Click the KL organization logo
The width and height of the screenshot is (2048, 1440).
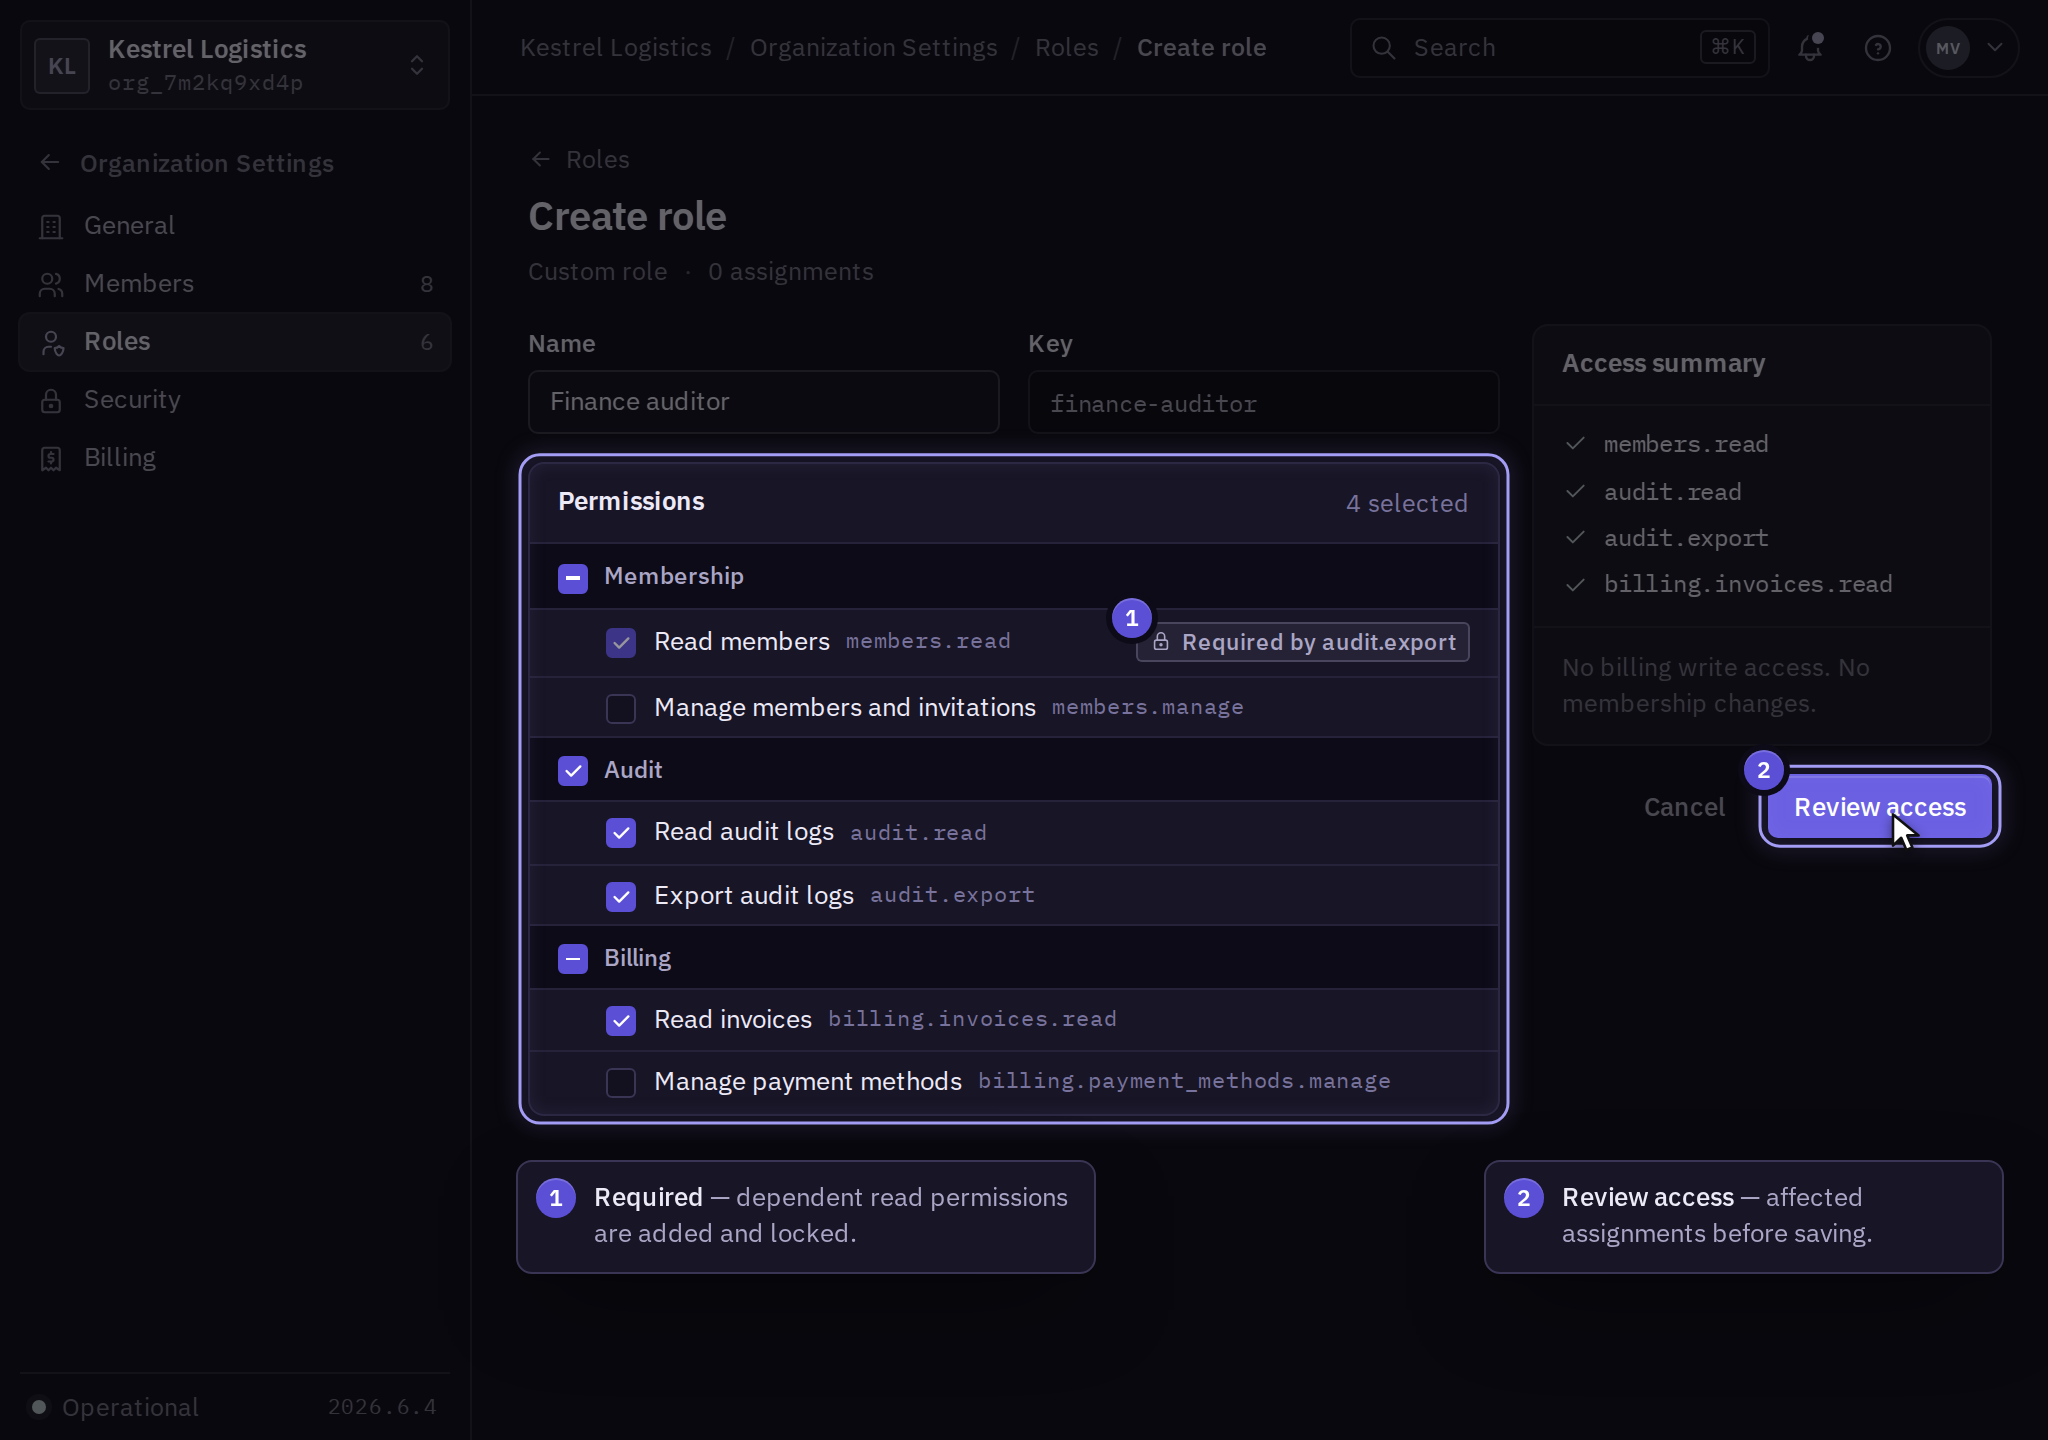[x=62, y=66]
